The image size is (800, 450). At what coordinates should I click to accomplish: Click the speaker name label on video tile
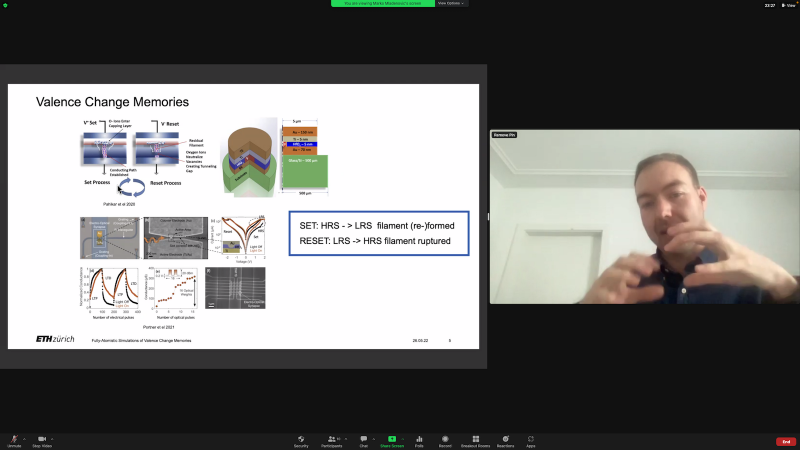pyautogui.click(x=504, y=135)
